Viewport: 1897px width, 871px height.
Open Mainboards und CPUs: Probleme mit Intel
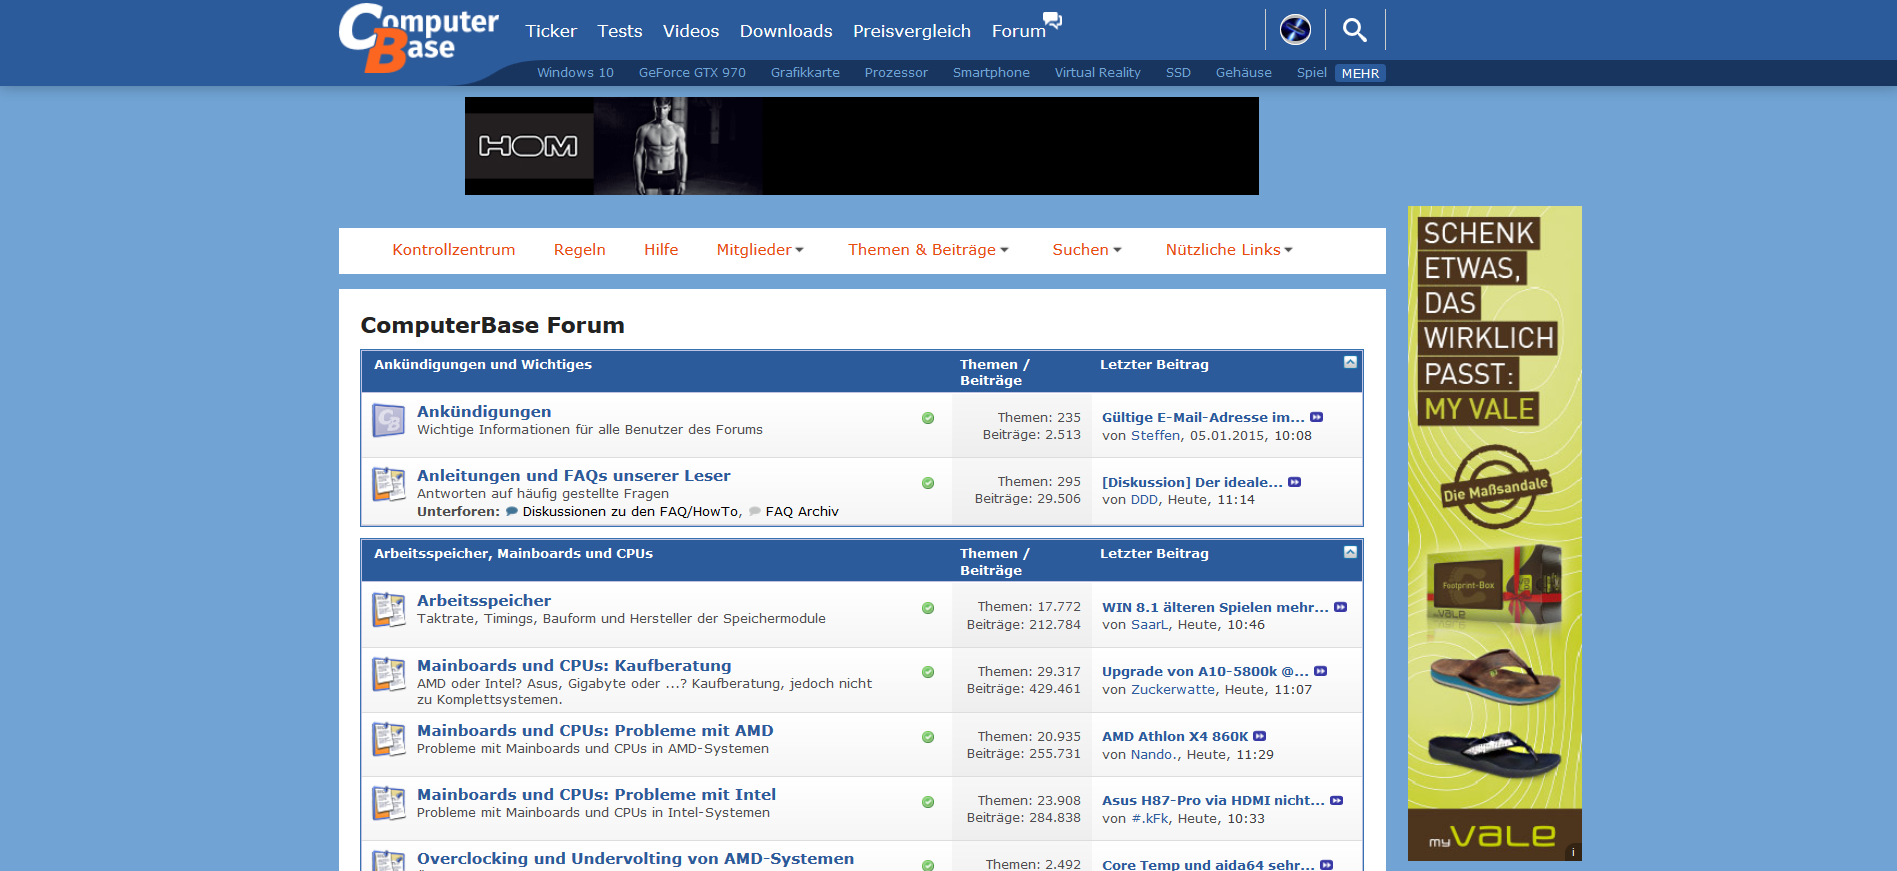pyautogui.click(x=596, y=795)
